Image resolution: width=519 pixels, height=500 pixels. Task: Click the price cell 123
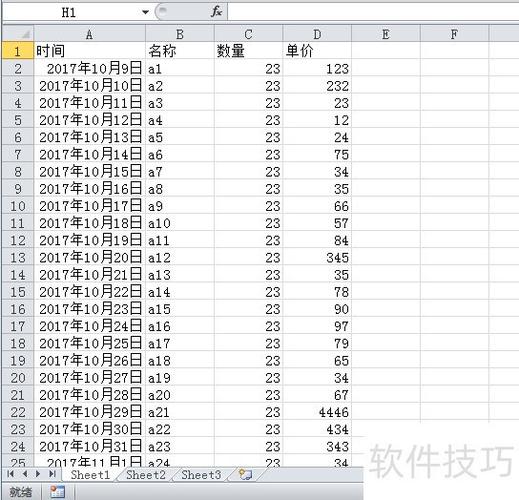pos(317,68)
